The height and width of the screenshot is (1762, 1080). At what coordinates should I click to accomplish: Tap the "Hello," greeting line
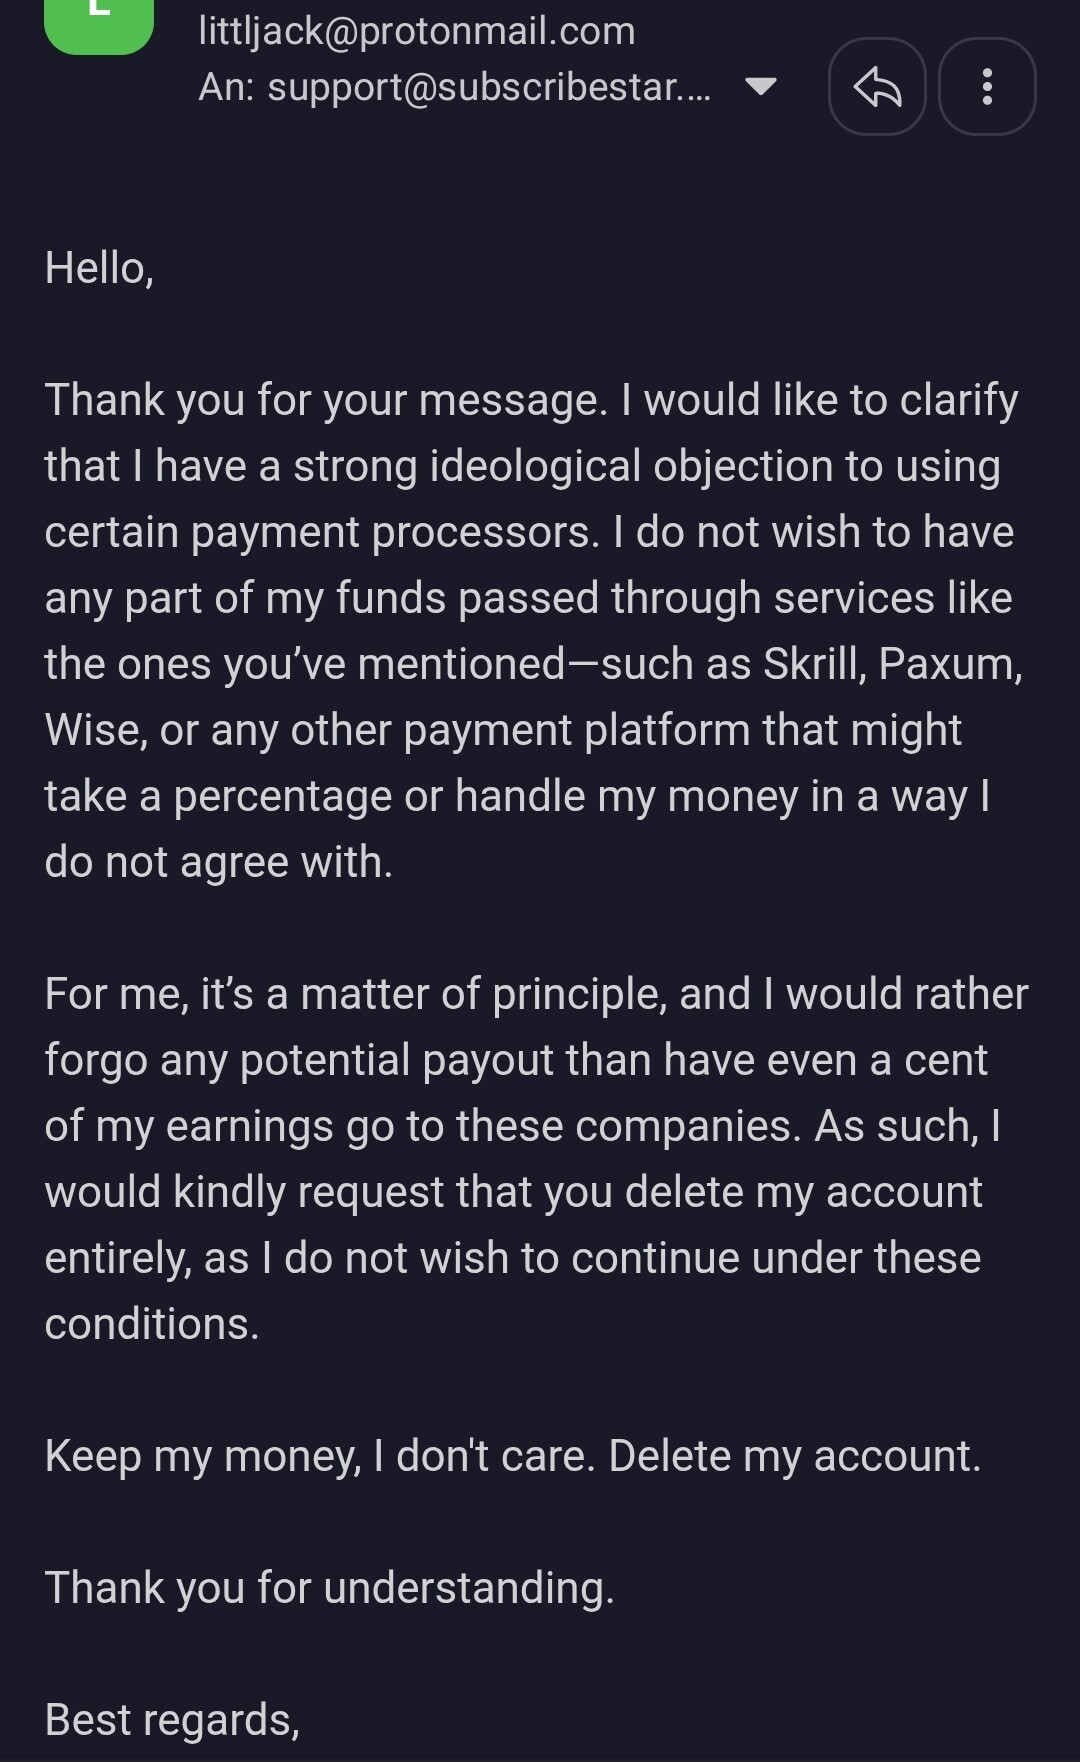(x=99, y=268)
